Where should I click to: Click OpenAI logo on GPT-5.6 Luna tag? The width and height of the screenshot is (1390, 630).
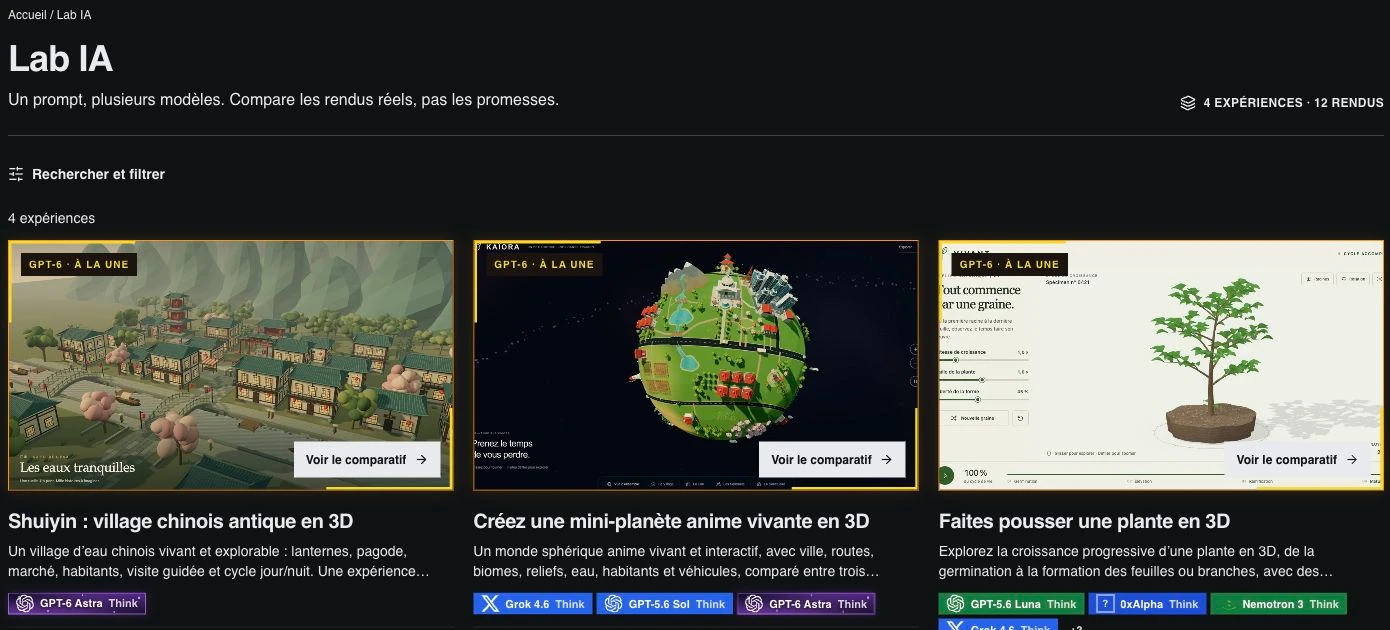pyautogui.click(x=955, y=604)
